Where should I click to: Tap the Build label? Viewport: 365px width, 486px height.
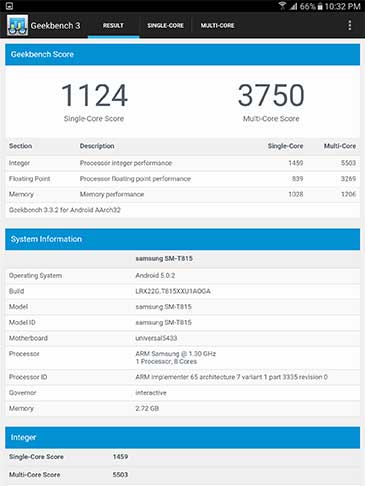pos(16,291)
